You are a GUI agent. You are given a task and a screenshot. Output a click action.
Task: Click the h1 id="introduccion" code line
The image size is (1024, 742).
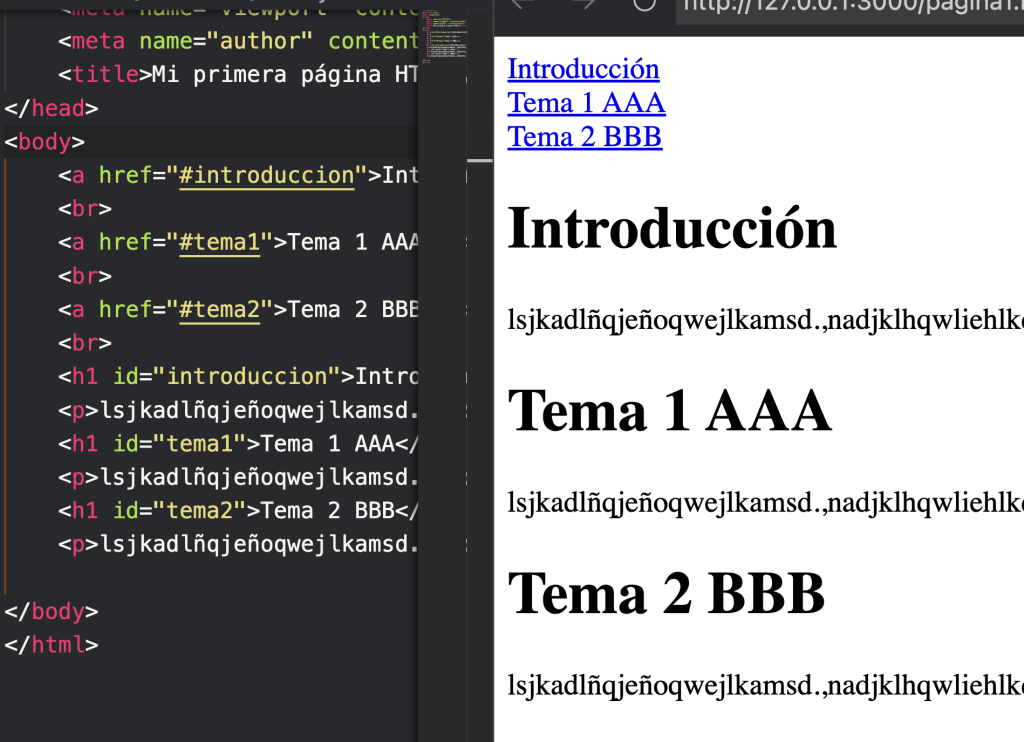coord(238,376)
